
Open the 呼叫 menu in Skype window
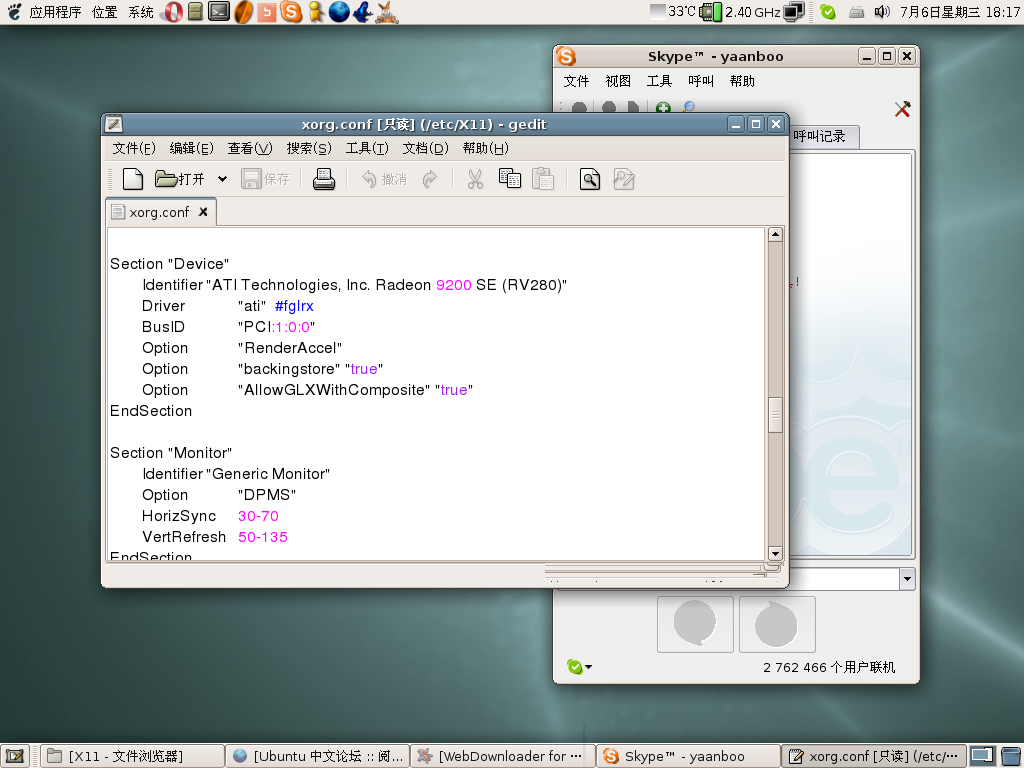pos(701,81)
